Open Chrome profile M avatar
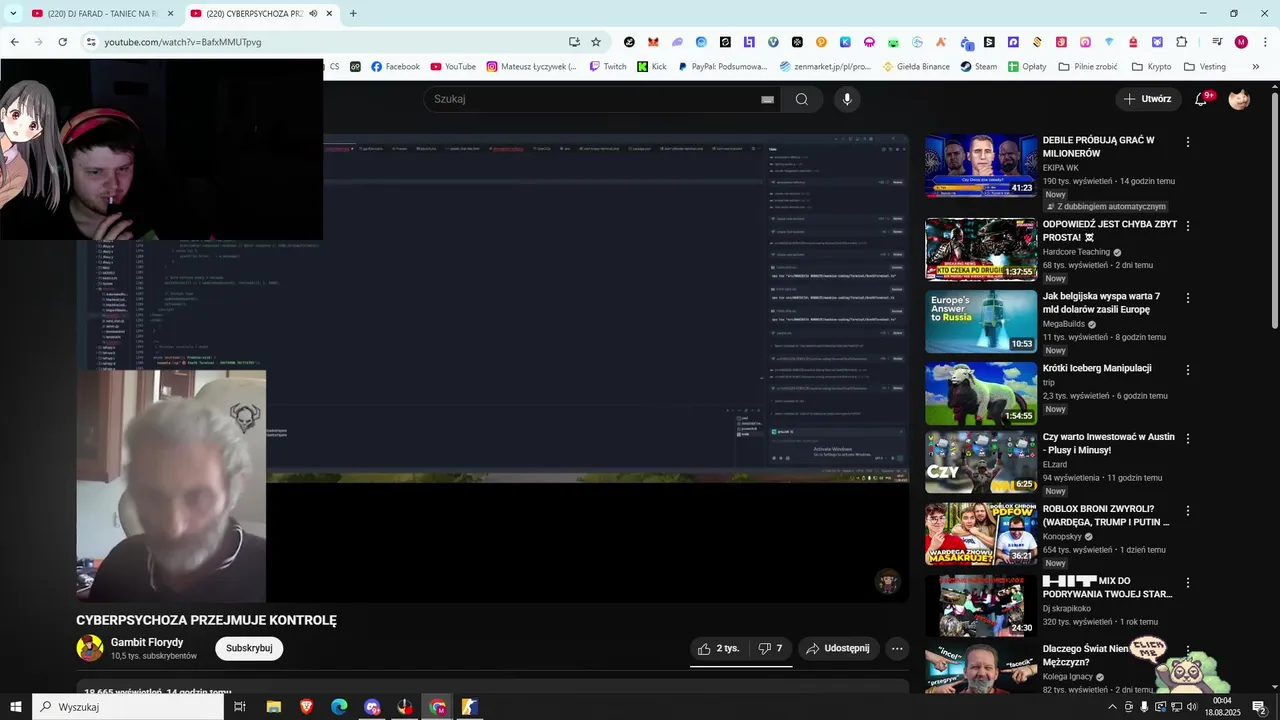 (x=1241, y=42)
